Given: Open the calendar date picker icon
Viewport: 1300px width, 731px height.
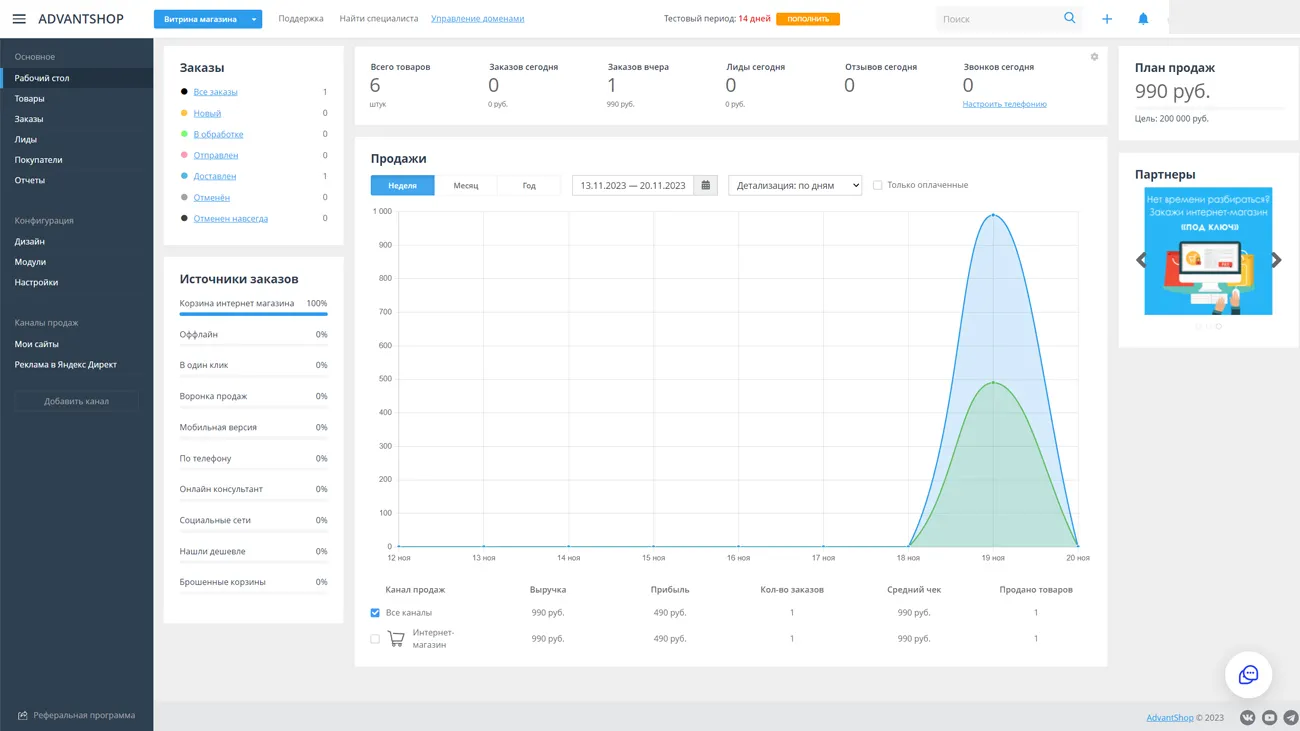Looking at the screenshot, I should (x=706, y=185).
